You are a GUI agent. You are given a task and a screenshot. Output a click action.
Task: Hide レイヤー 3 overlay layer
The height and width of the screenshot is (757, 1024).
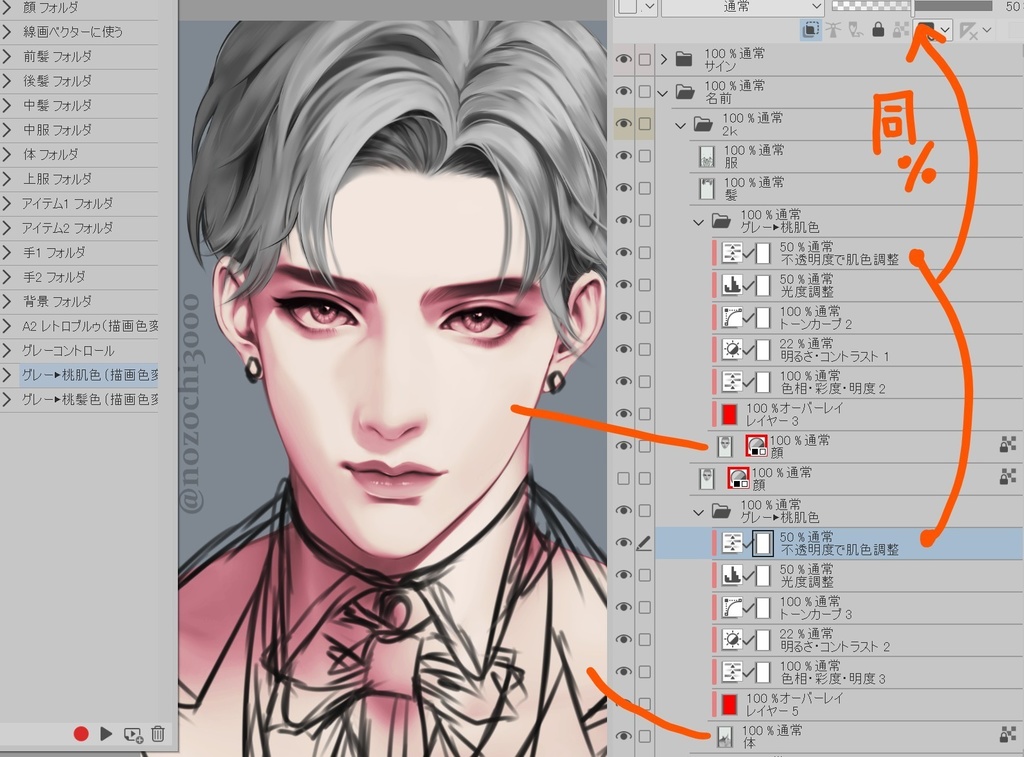(x=624, y=413)
